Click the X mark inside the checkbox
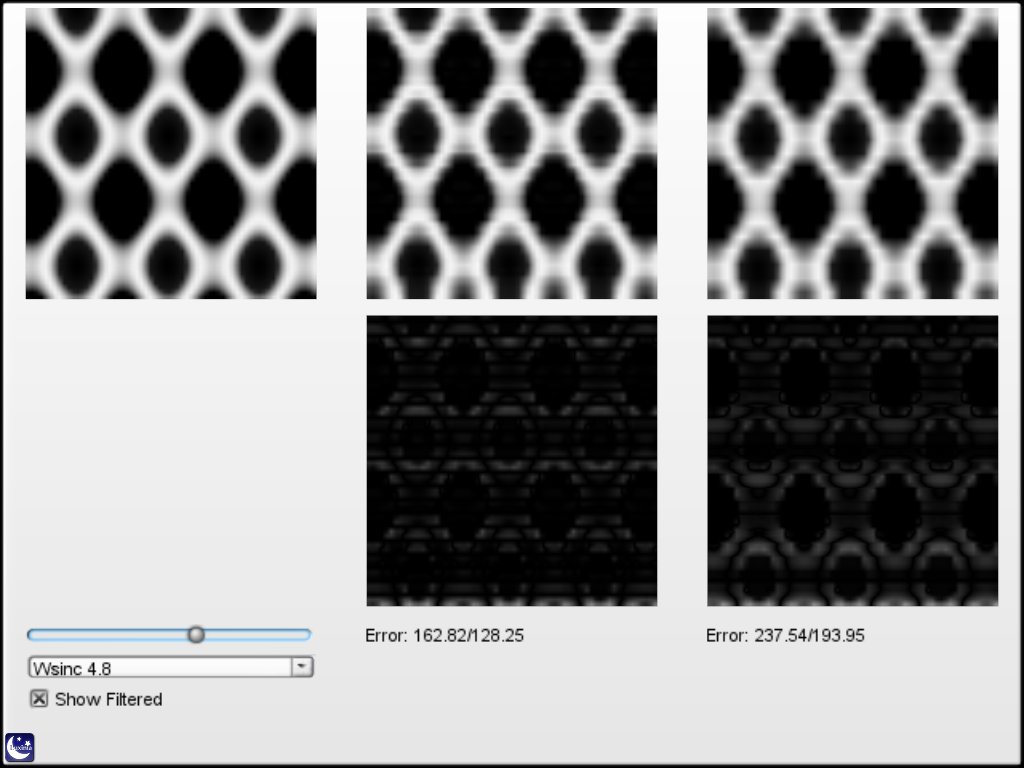The image size is (1024, 768). pyautogui.click(x=39, y=699)
